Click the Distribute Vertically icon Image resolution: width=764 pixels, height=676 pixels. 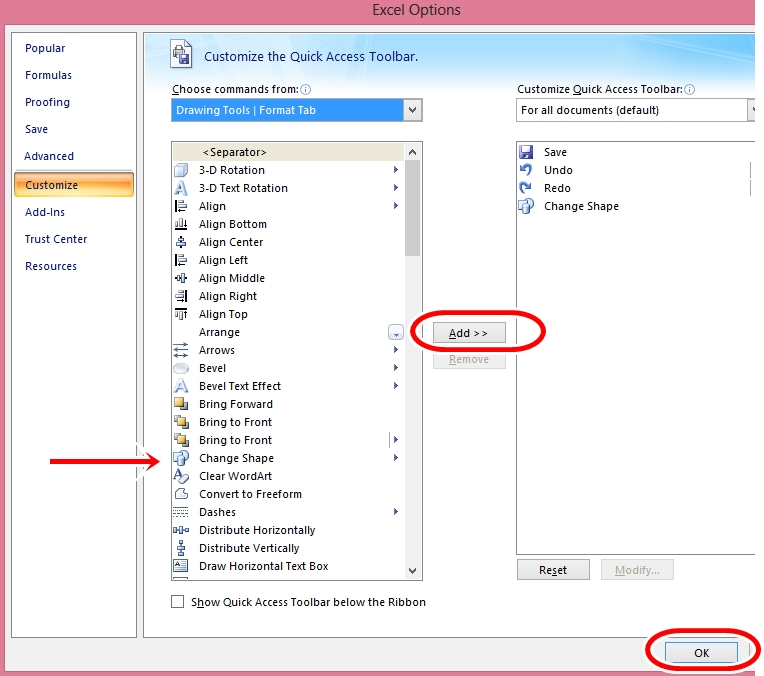click(x=181, y=548)
